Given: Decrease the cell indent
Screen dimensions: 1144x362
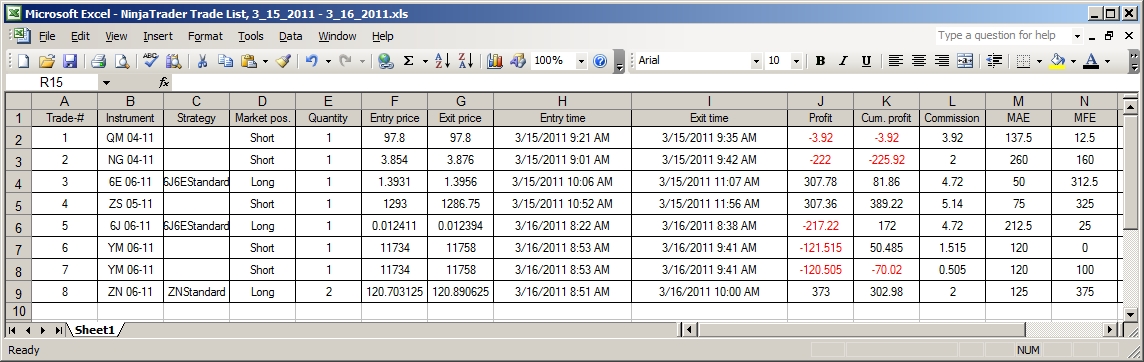Looking at the screenshot, I should (994, 61).
